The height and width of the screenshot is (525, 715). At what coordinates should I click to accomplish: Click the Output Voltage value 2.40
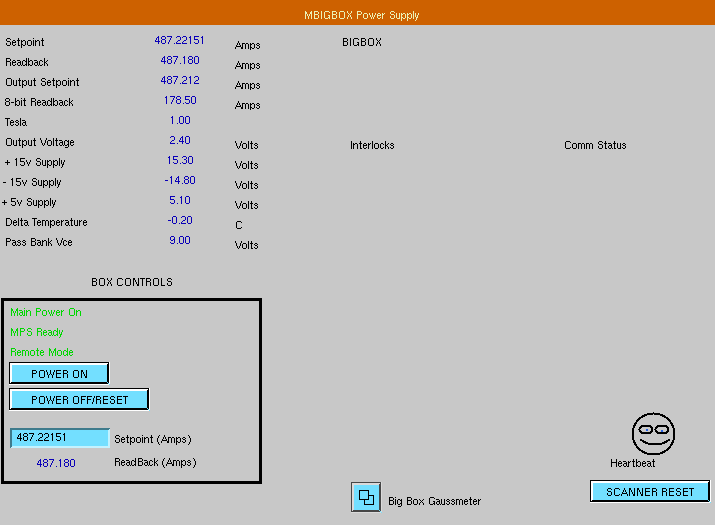(180, 140)
